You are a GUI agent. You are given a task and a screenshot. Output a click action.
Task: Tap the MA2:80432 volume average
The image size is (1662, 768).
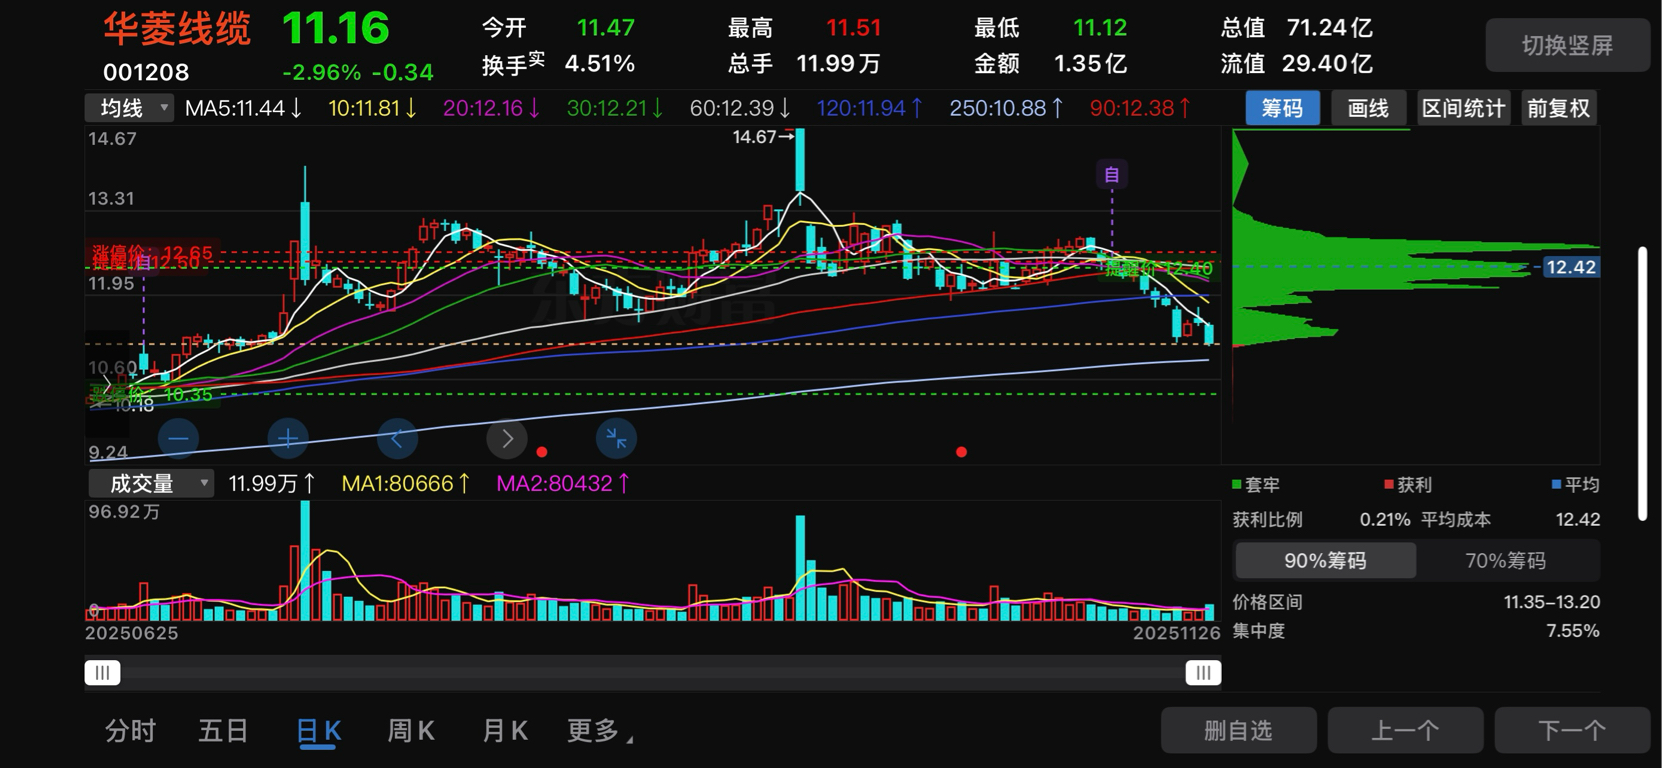(x=564, y=484)
